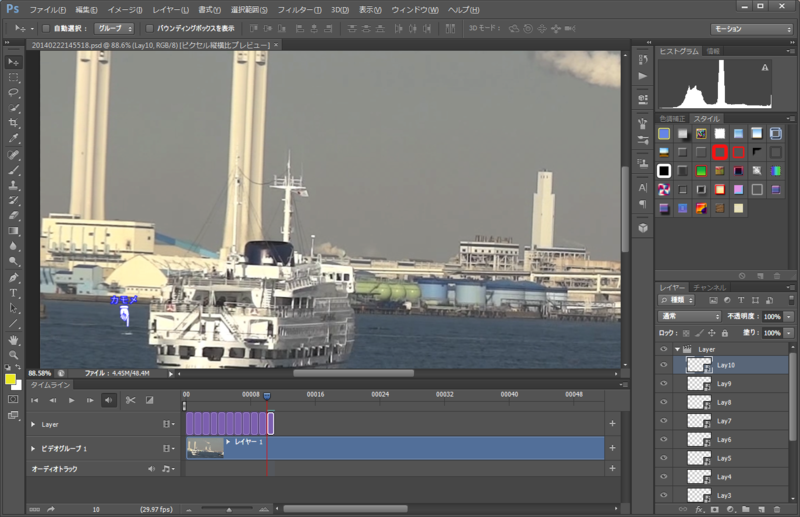The width and height of the screenshot is (800, 517).
Task: Click the foreground yellow color swatch
Action: point(10,379)
